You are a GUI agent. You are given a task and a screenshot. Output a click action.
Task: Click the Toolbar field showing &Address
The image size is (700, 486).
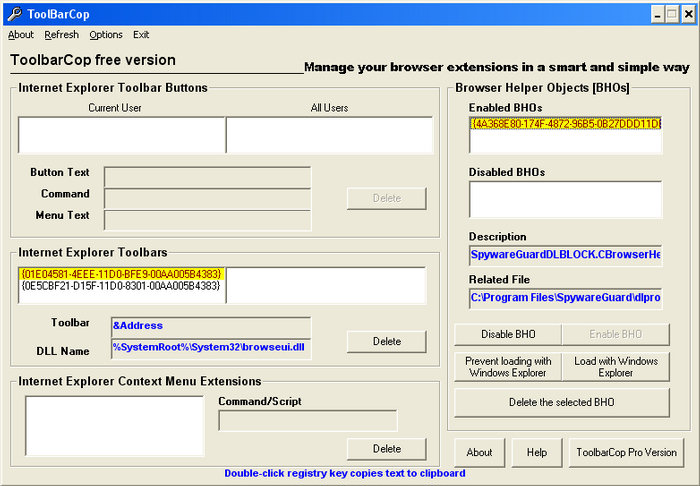click(211, 327)
